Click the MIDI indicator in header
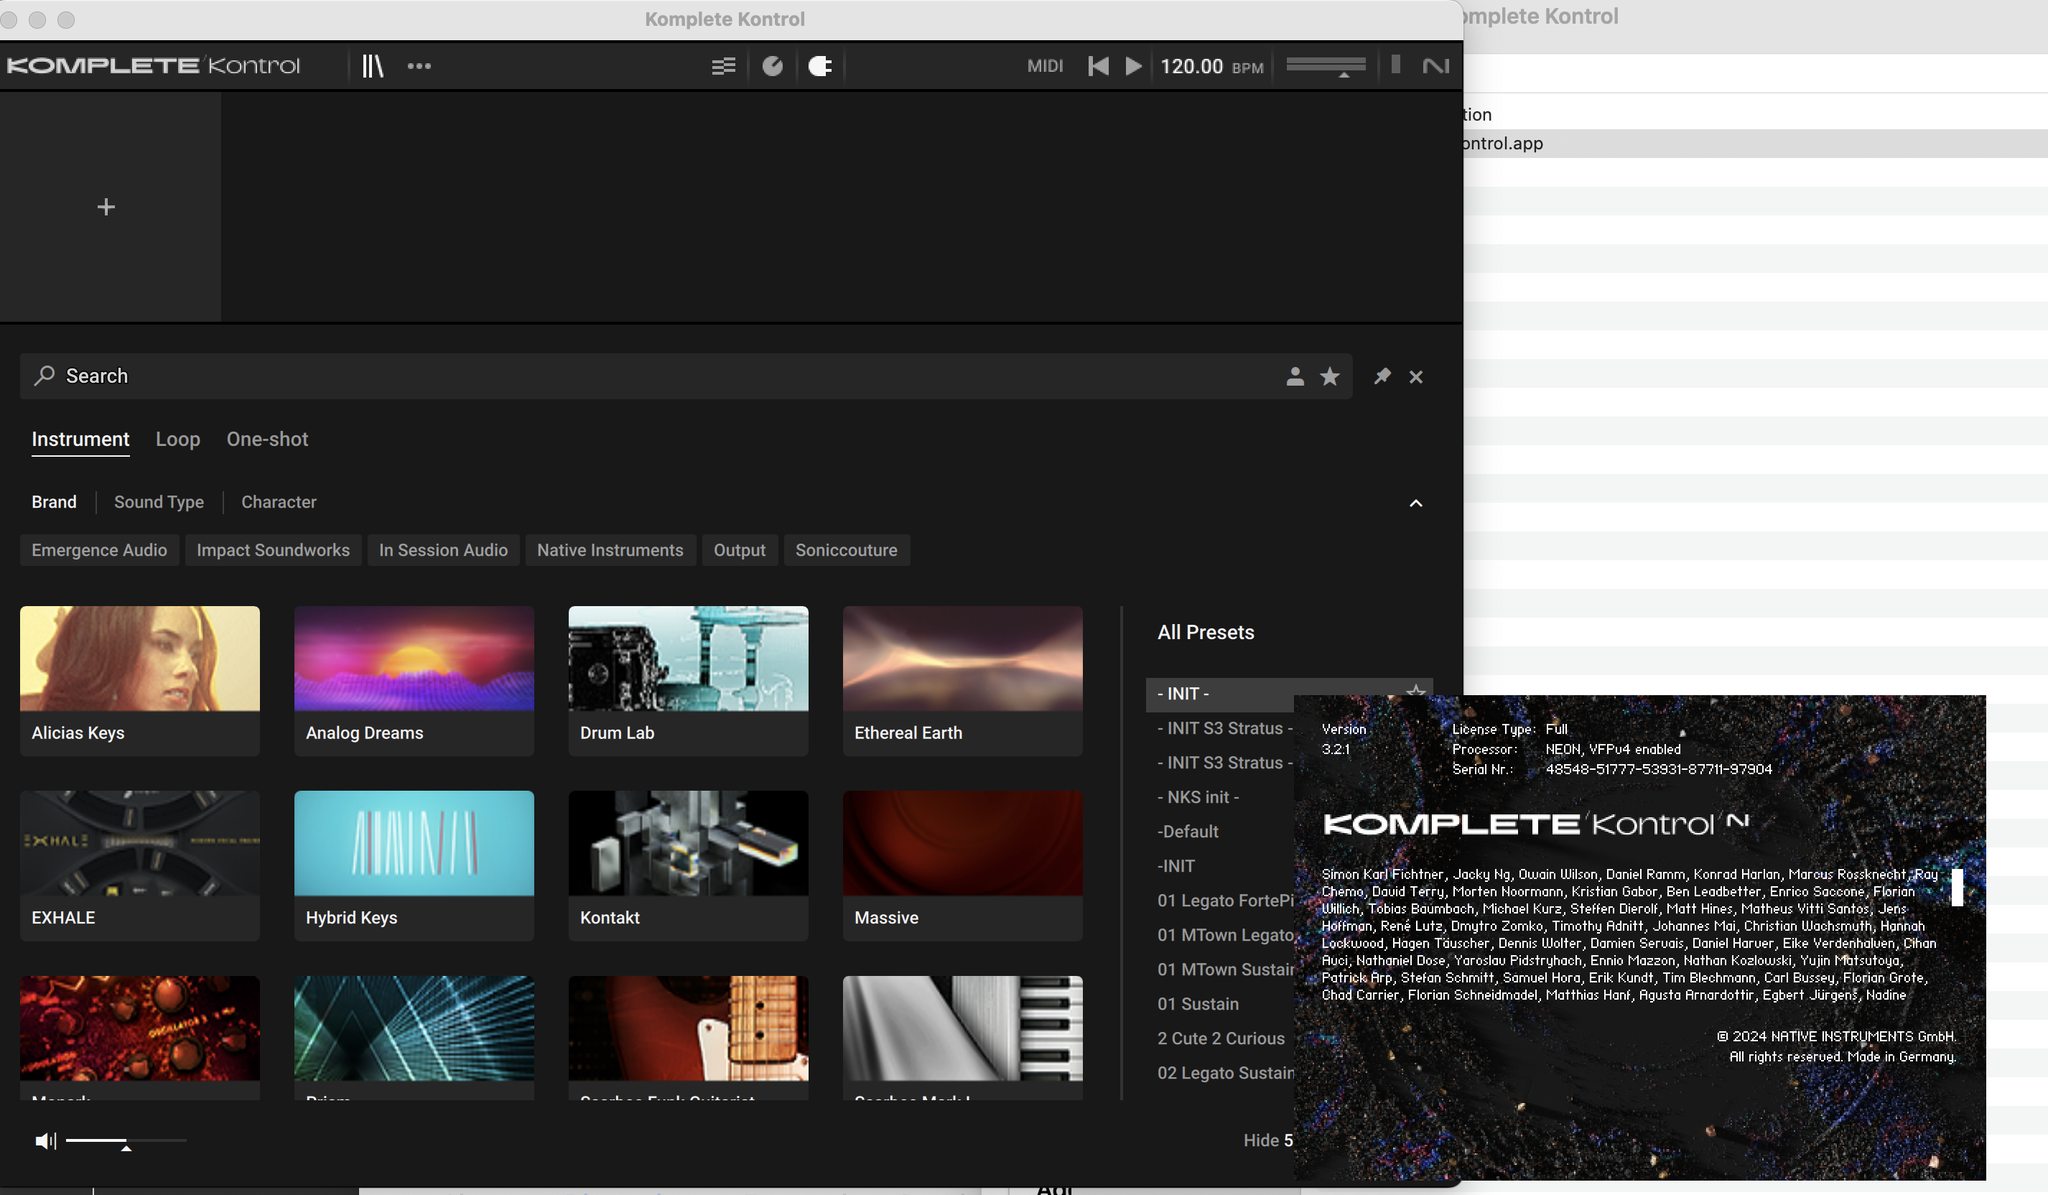This screenshot has height=1195, width=2048. point(1045,66)
